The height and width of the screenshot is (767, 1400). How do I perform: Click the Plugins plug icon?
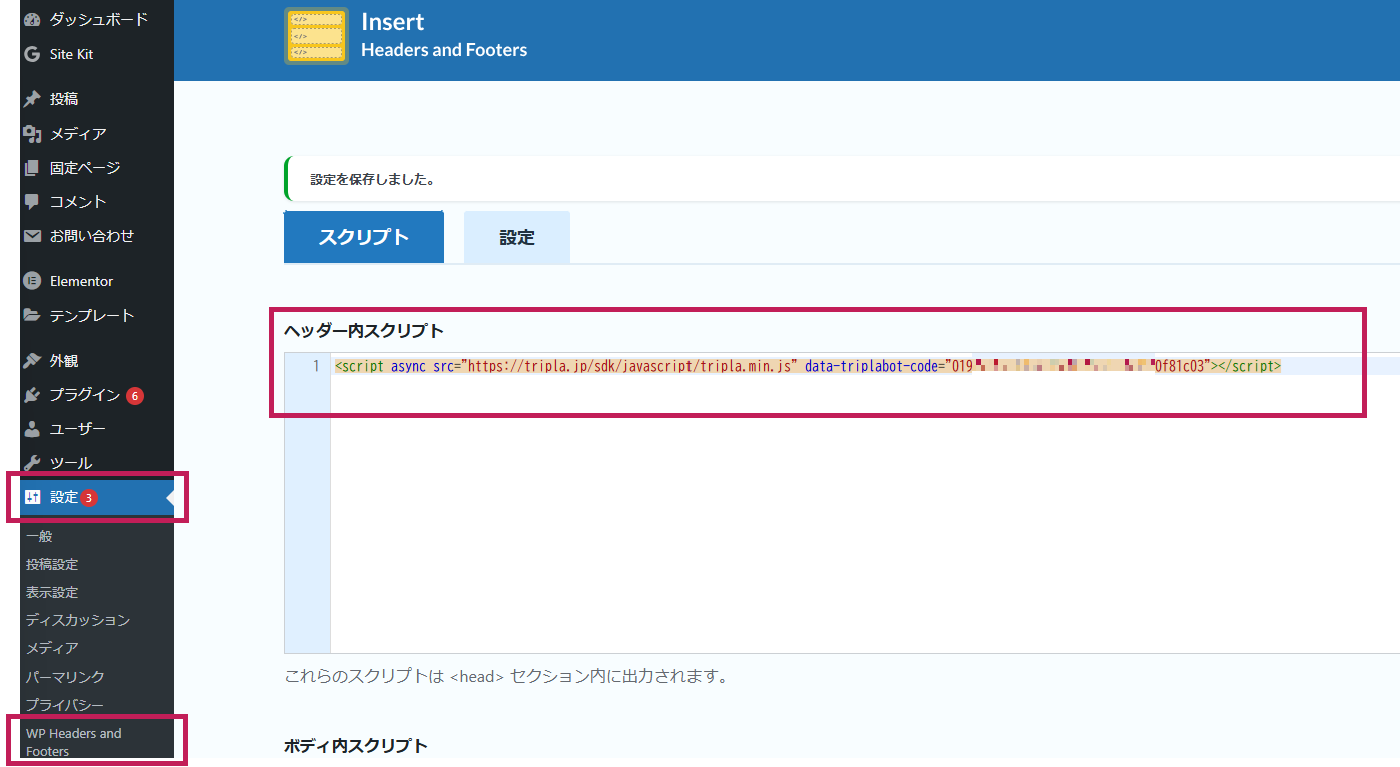(32, 395)
